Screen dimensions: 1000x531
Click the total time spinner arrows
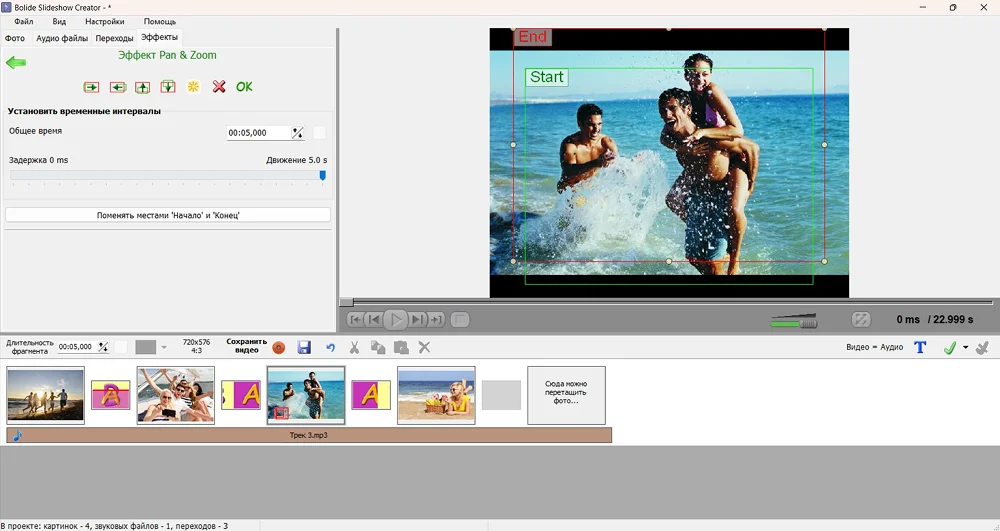(x=298, y=132)
